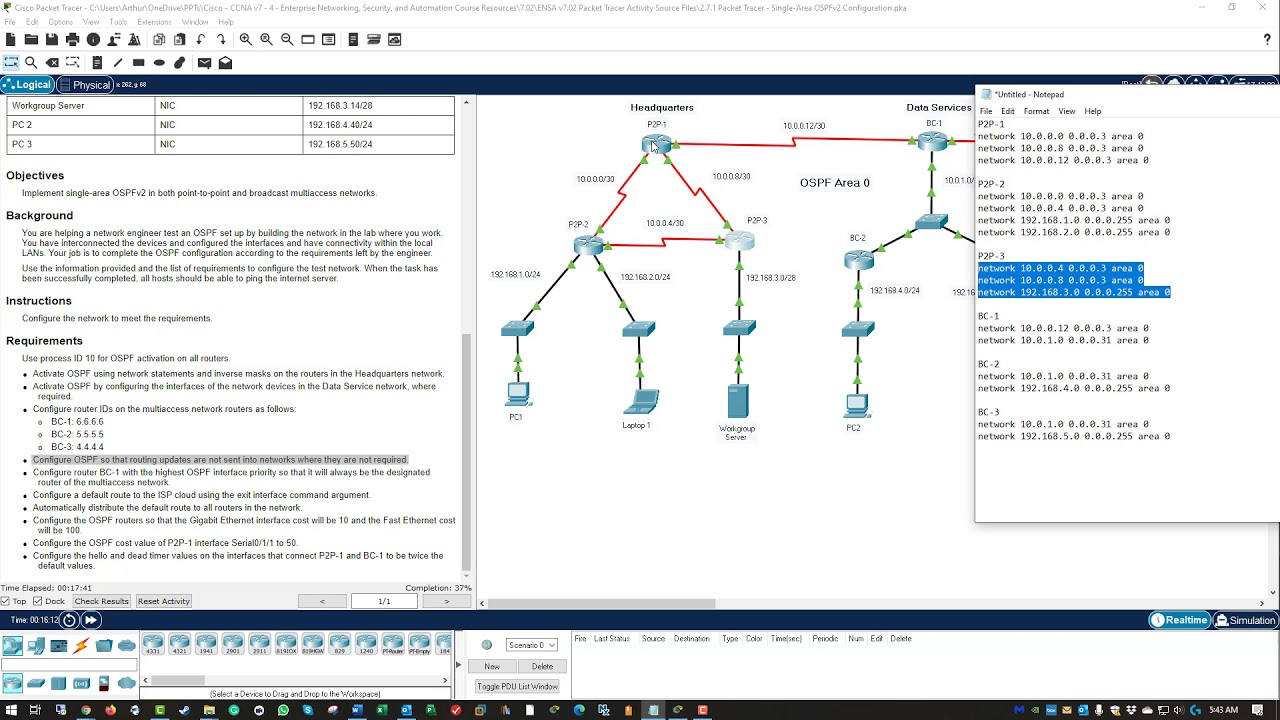The width and height of the screenshot is (1280, 720).
Task: Select the Connections lightning bolt category
Action: (x=81, y=646)
